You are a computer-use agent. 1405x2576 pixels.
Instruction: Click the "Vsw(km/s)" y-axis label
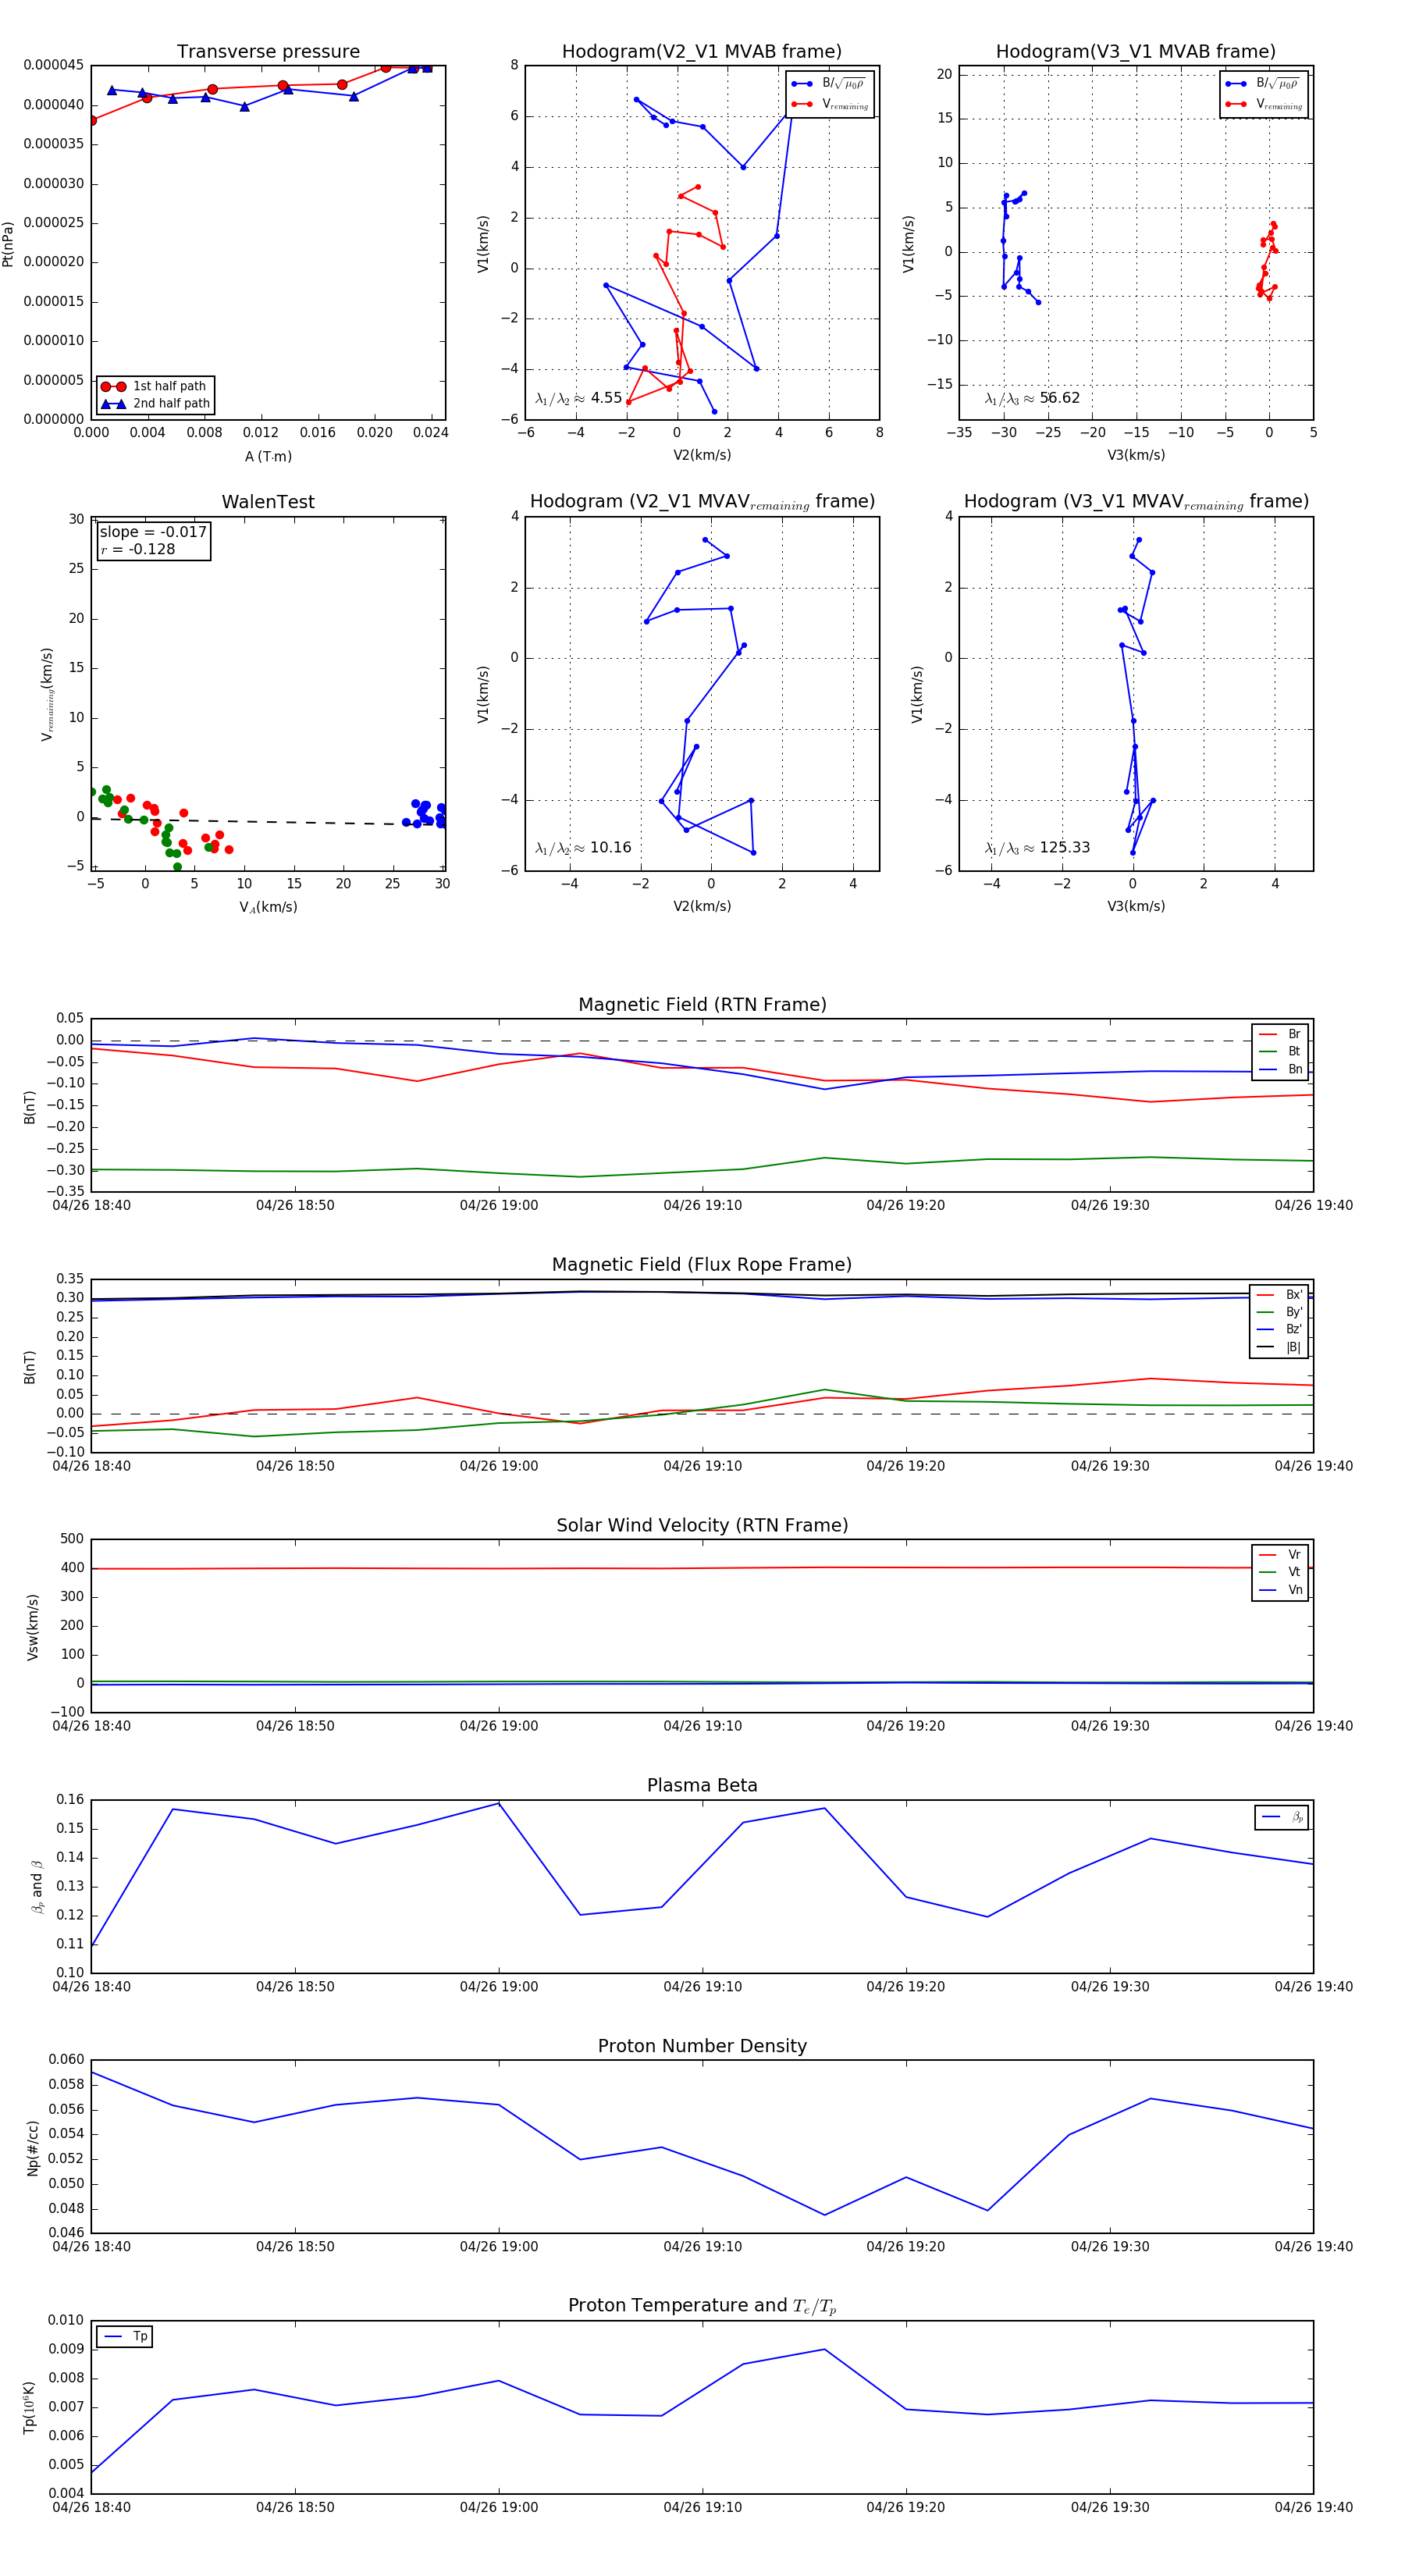click(x=33, y=1627)
